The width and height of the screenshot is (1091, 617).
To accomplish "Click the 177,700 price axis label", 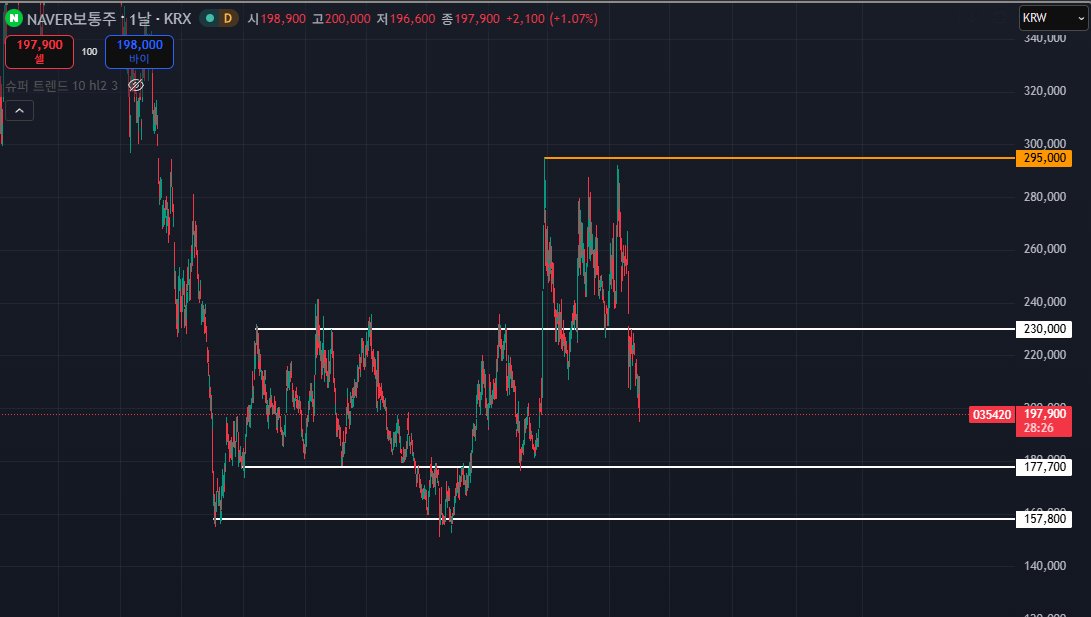I will click(1044, 467).
